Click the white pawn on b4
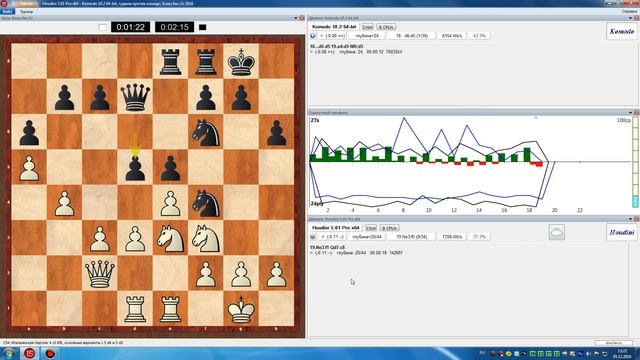 point(64,203)
